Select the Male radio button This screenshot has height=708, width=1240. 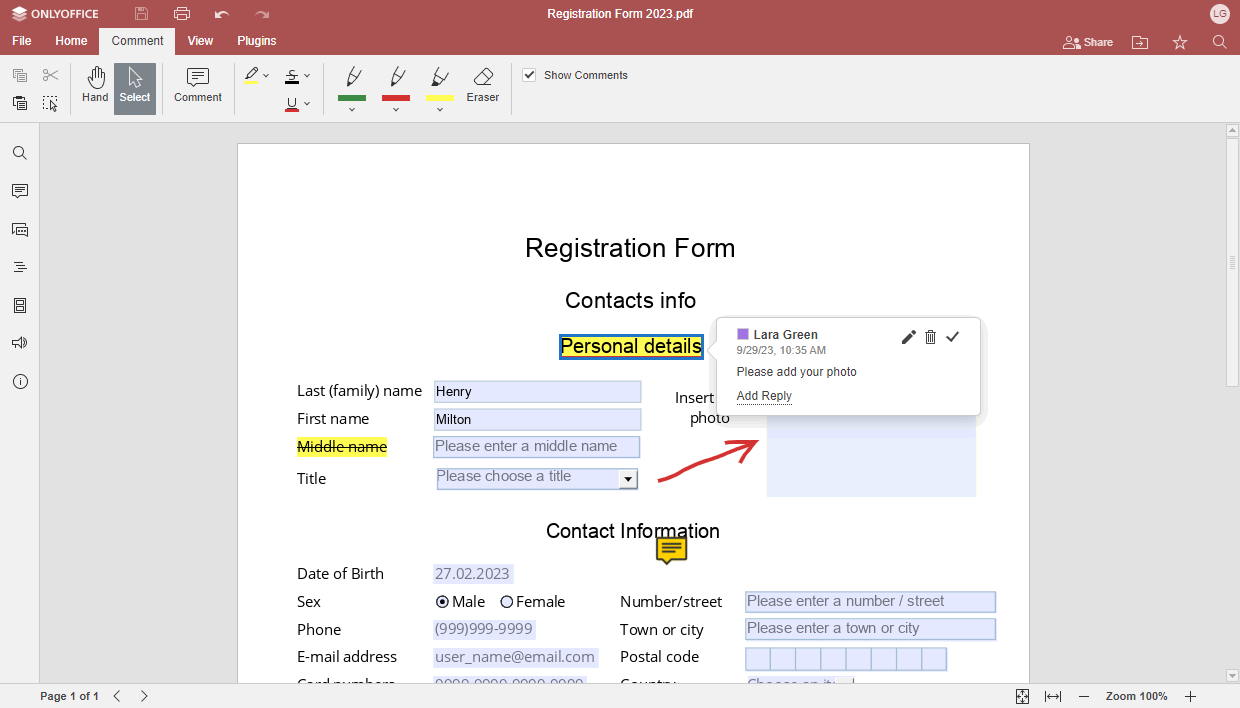442,601
